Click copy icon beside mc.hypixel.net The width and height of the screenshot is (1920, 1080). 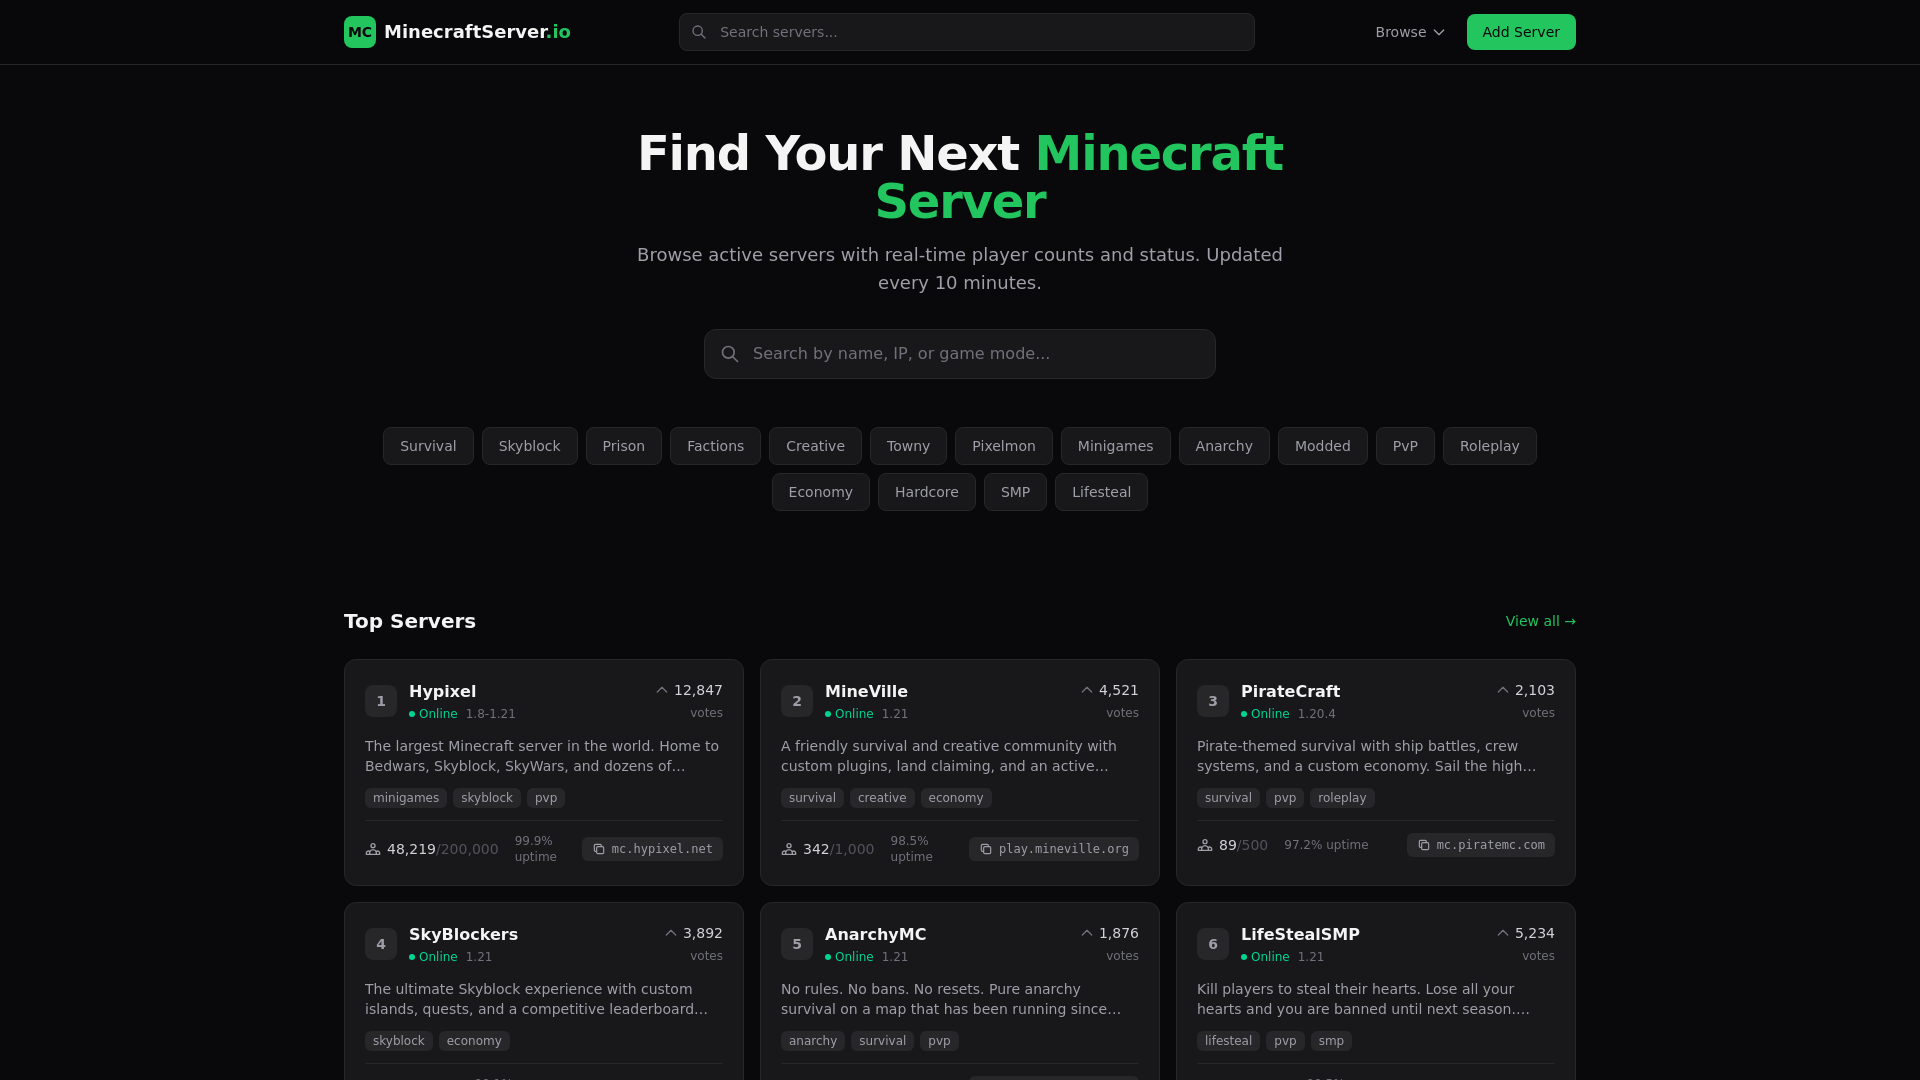(x=599, y=849)
